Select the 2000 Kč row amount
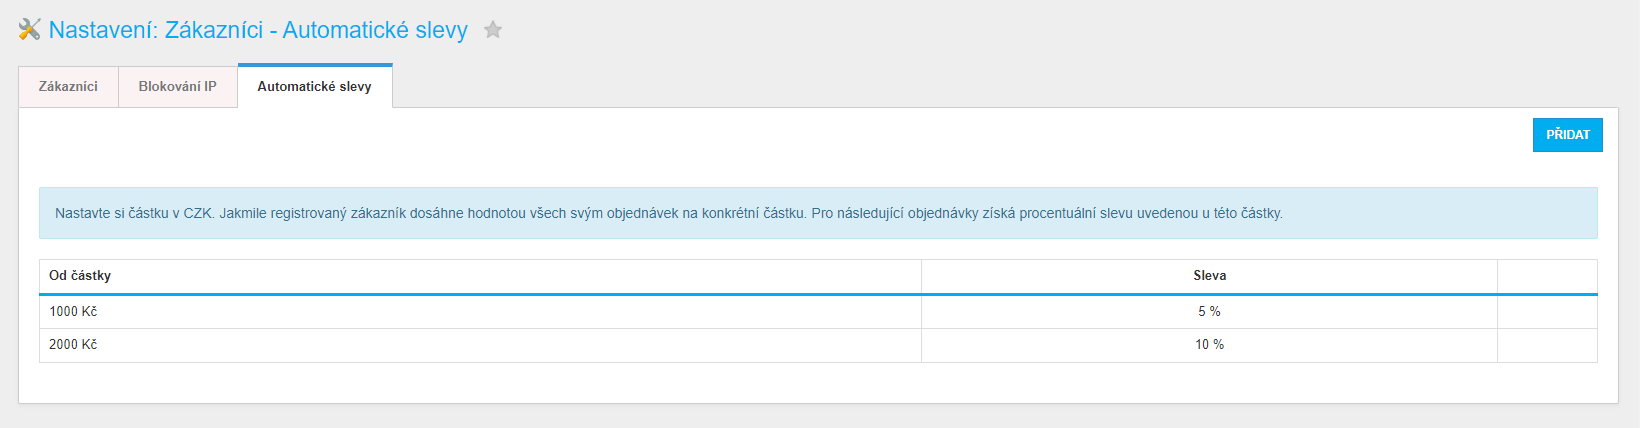The height and width of the screenshot is (428, 1640). click(73, 345)
